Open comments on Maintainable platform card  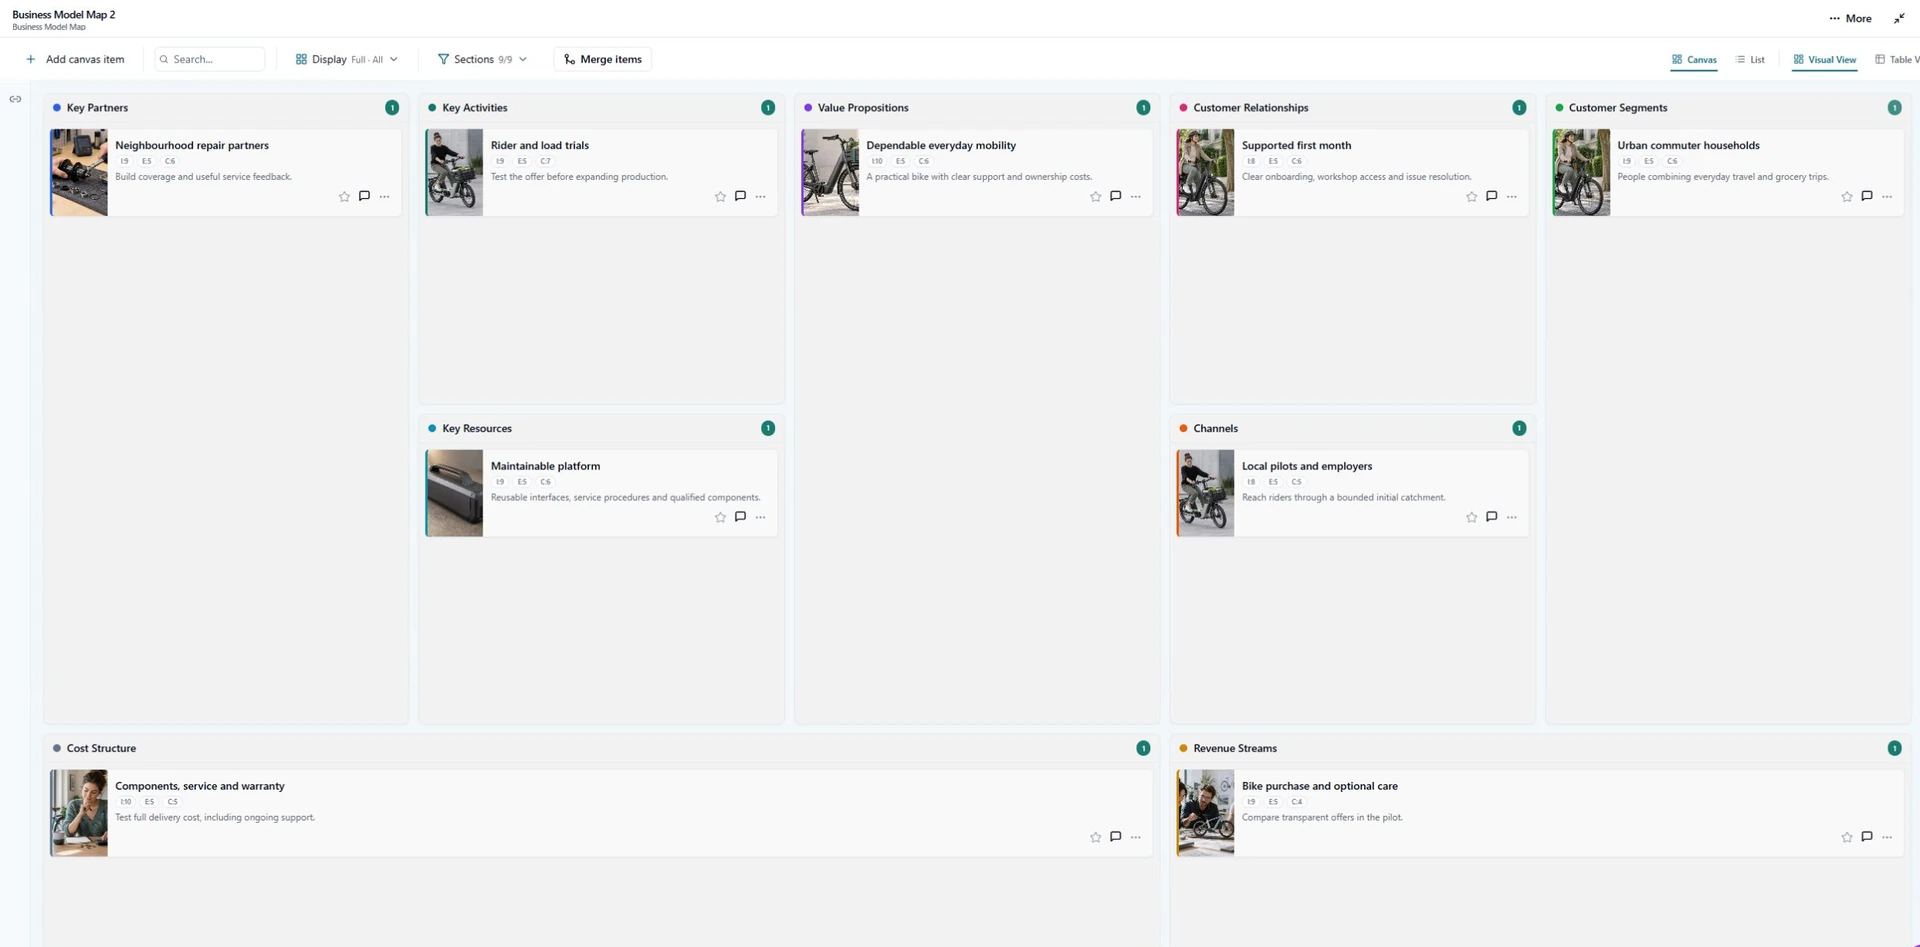tap(740, 517)
